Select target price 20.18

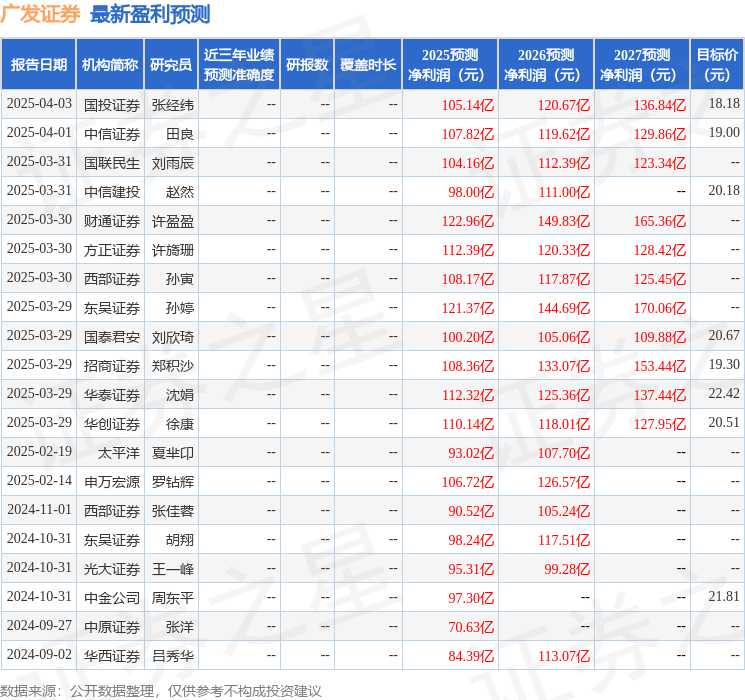click(x=724, y=191)
